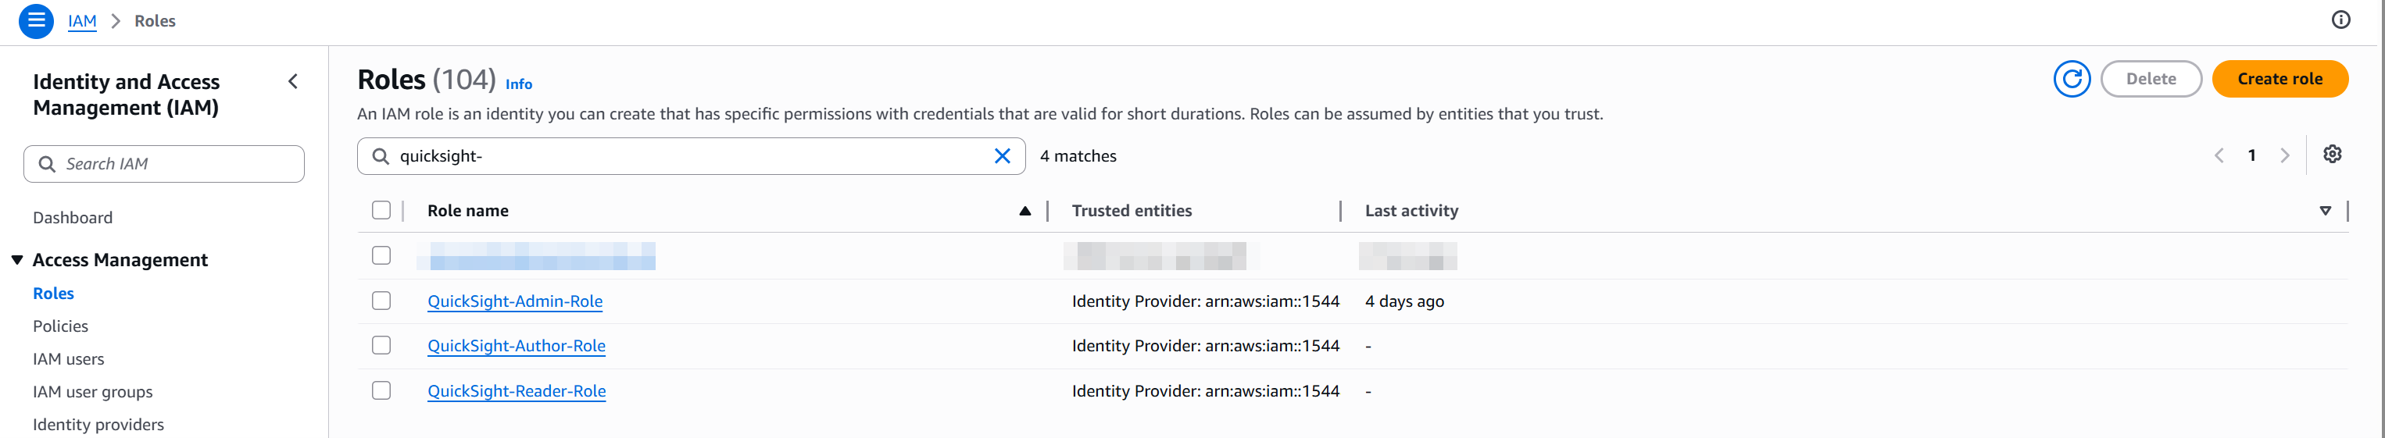Click the '4 days ago' activity cell

click(x=1404, y=301)
